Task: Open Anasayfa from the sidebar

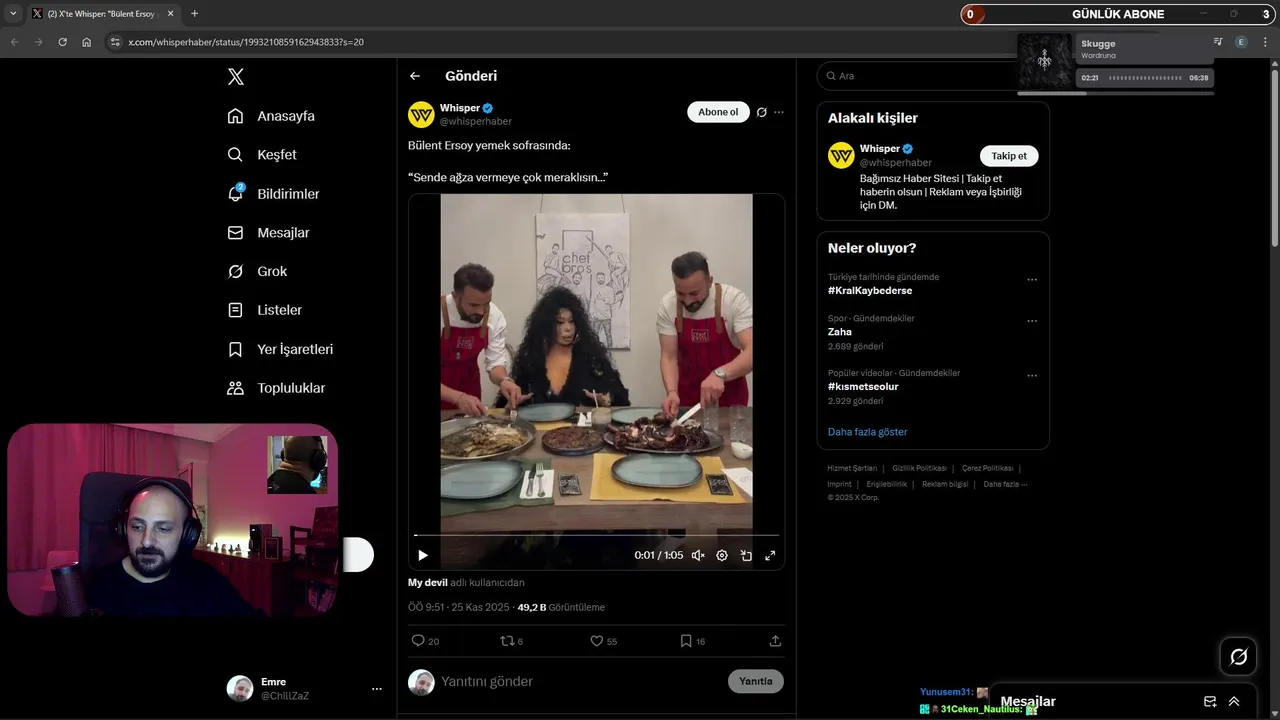Action: pyautogui.click(x=271, y=116)
